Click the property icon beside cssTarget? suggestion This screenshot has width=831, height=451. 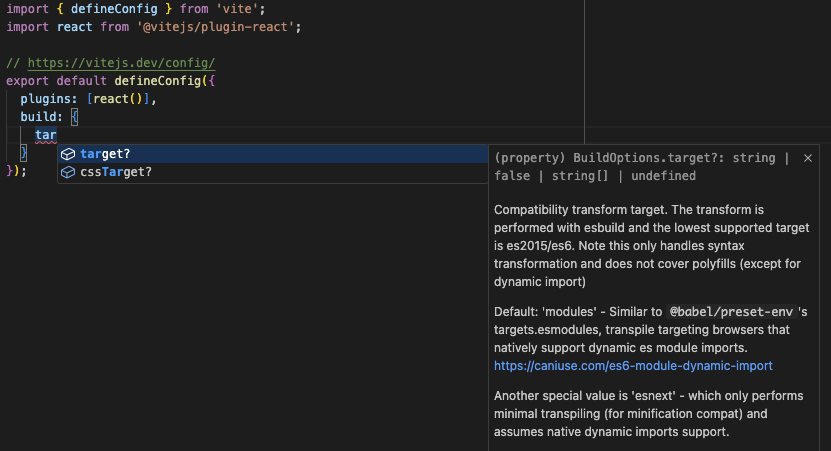tap(68, 172)
